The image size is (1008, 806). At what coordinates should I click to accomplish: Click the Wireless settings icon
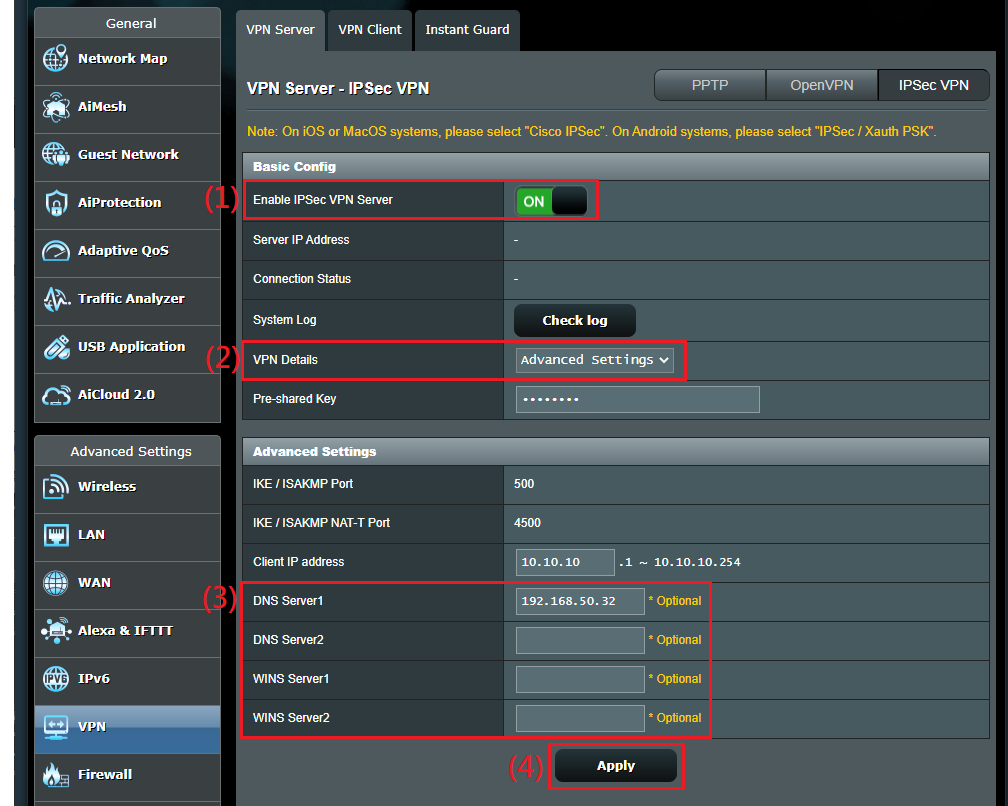(56, 487)
